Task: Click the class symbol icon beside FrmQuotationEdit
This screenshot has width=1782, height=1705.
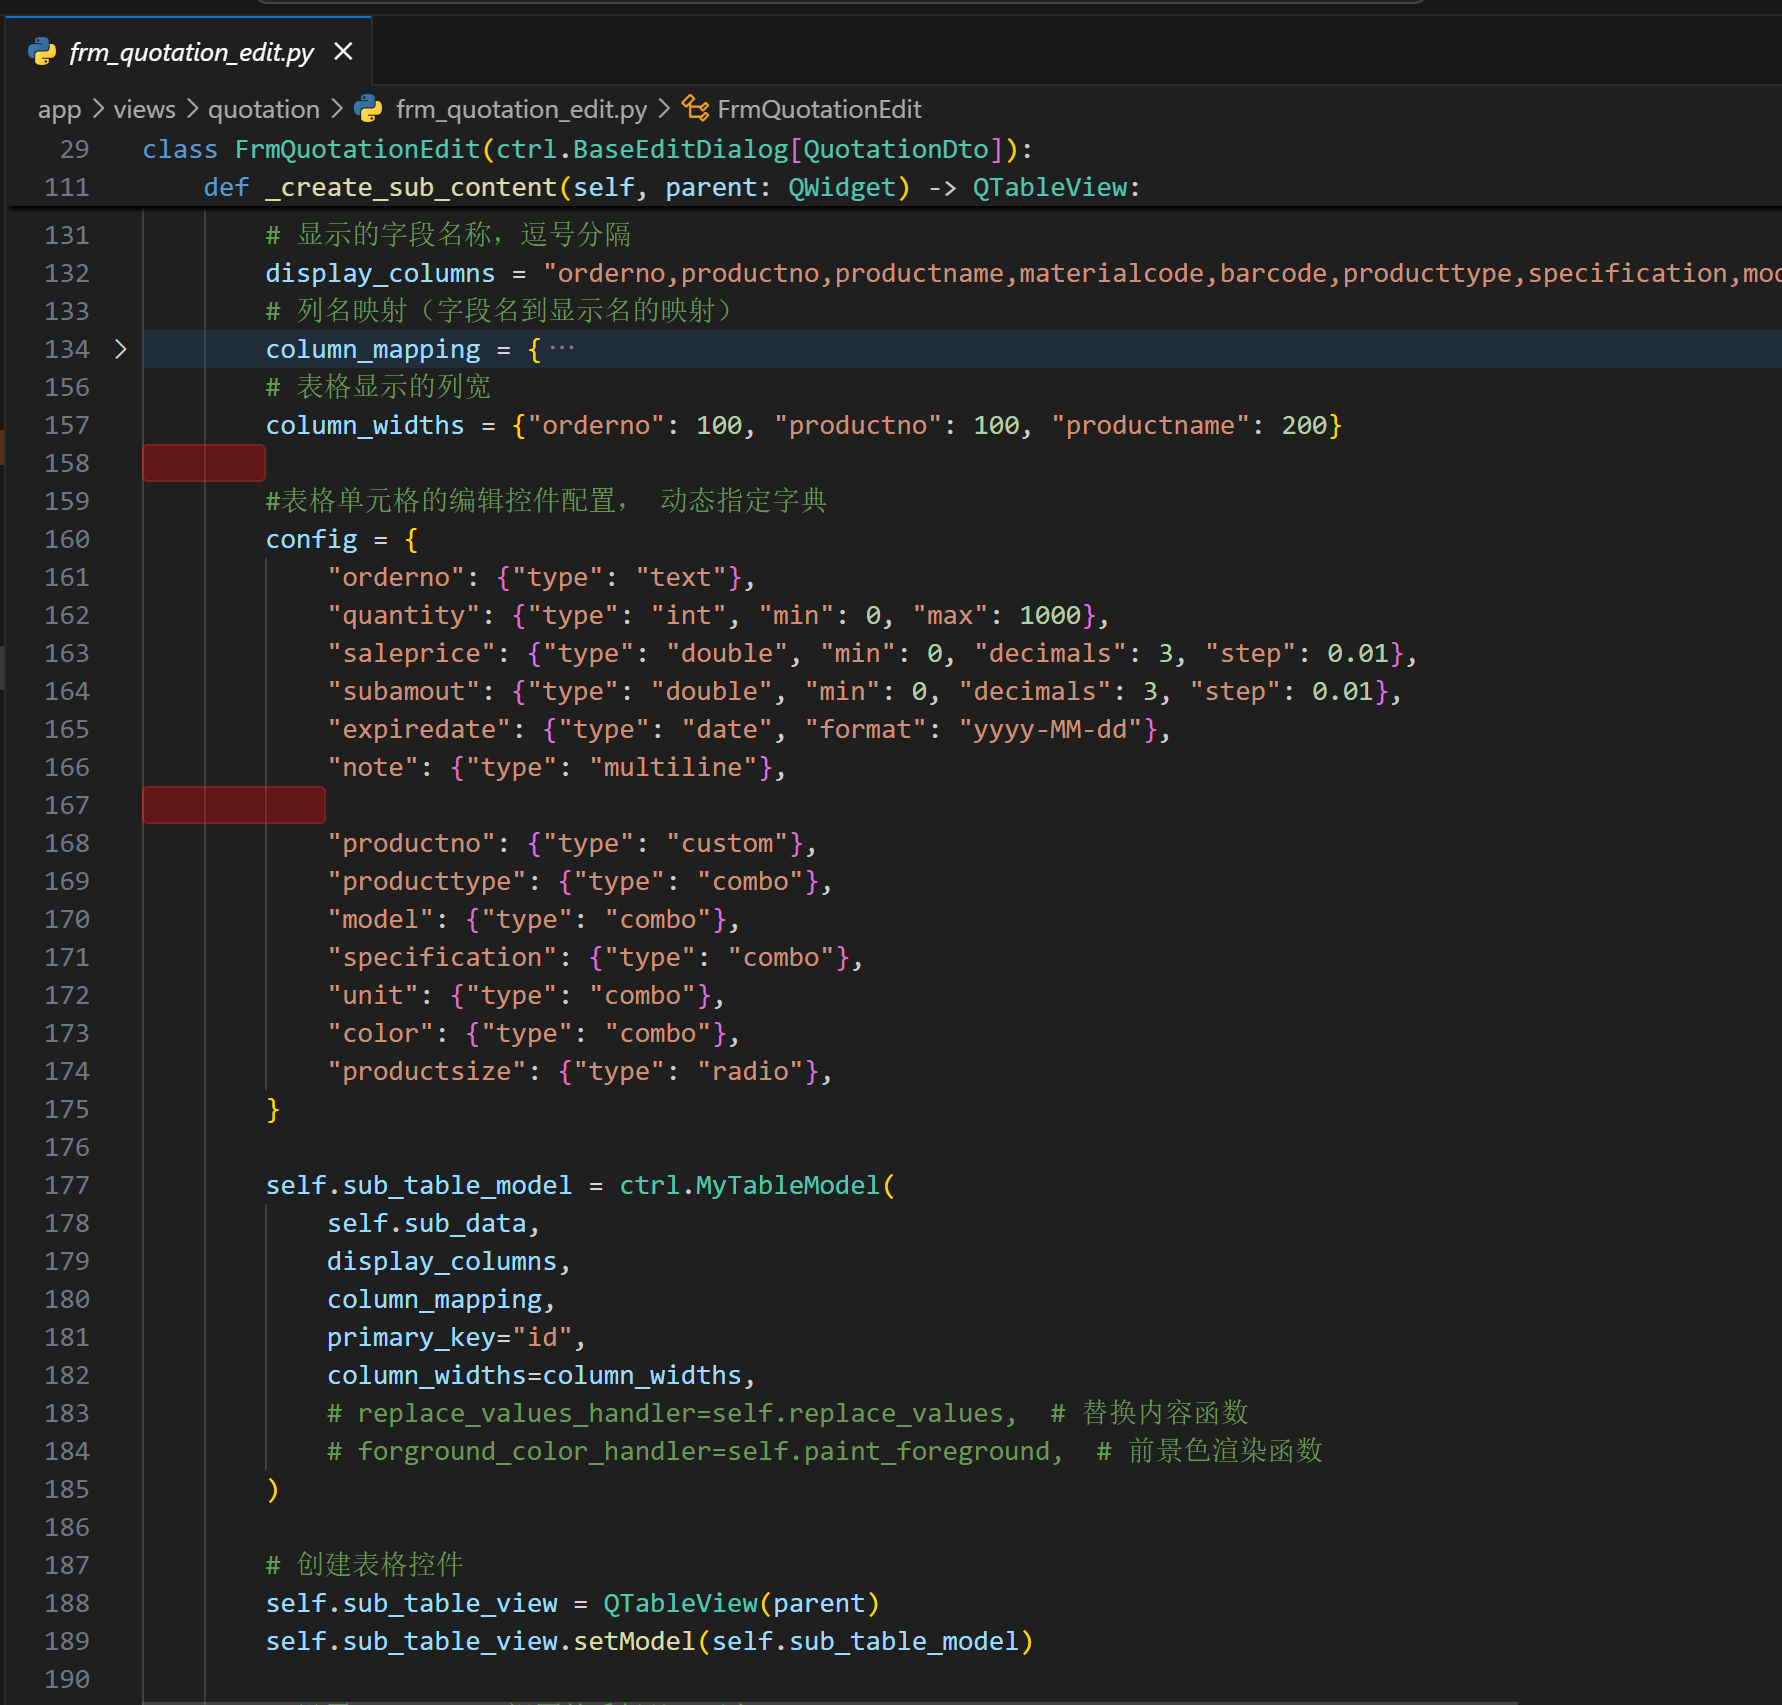Action: (x=695, y=108)
